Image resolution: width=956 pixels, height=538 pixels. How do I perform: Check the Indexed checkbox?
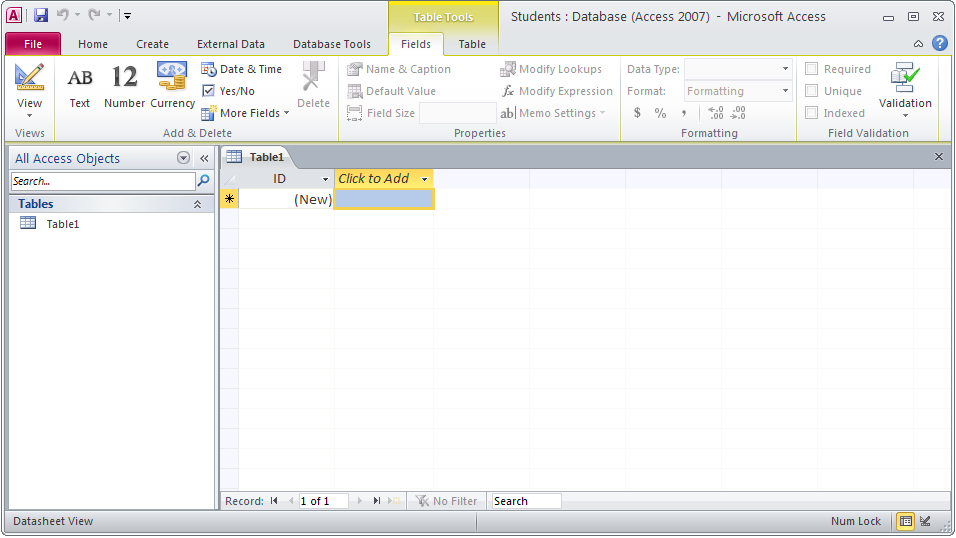click(812, 113)
